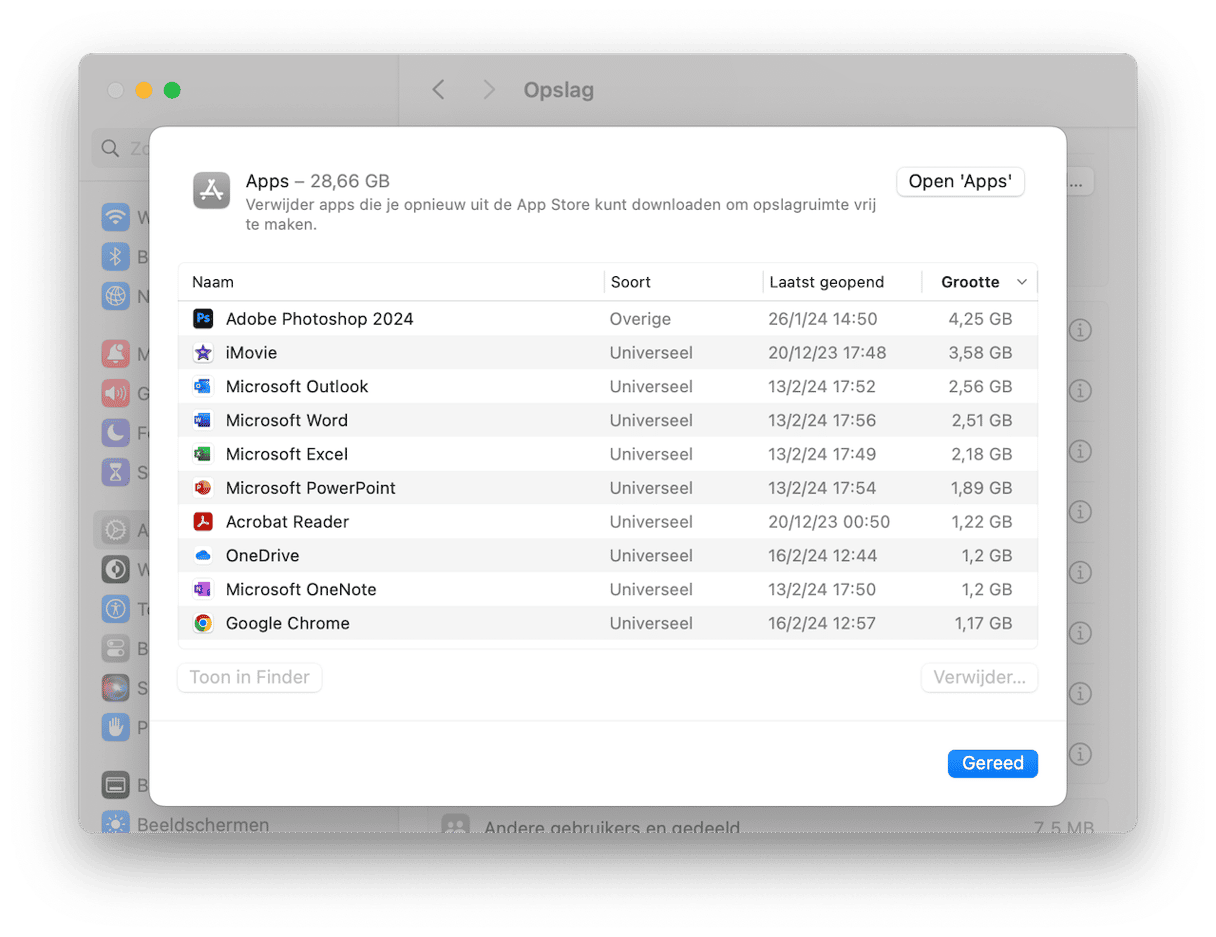Screen dimensions: 1216x937
Task: Click the Microsoft Outlook icon in list
Action: pos(203,387)
